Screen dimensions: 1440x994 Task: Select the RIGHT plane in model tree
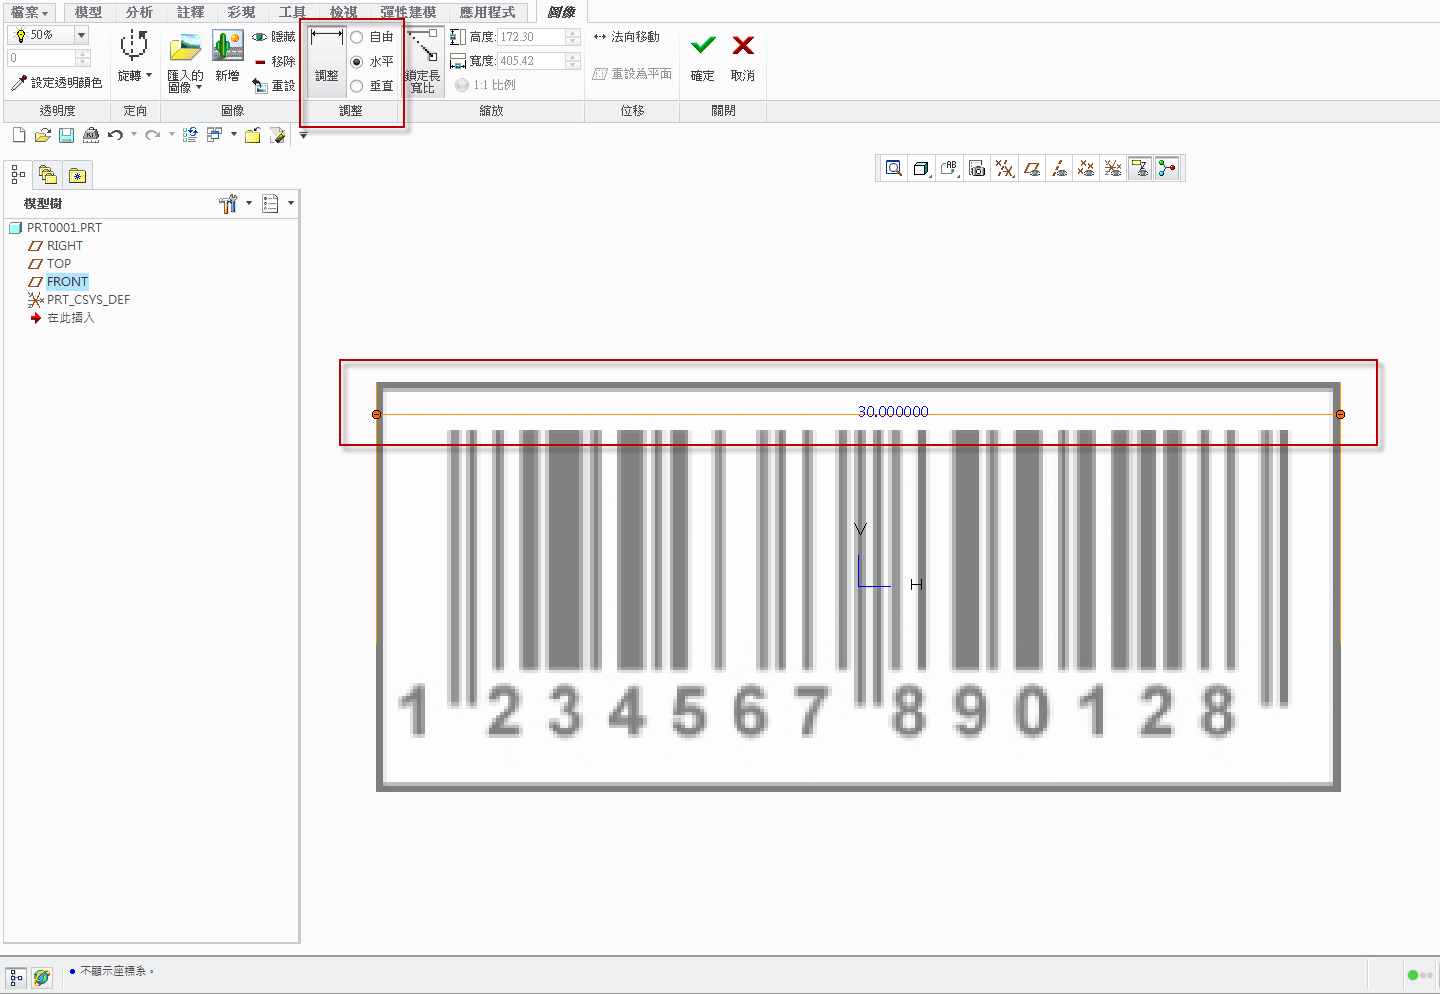click(x=64, y=246)
